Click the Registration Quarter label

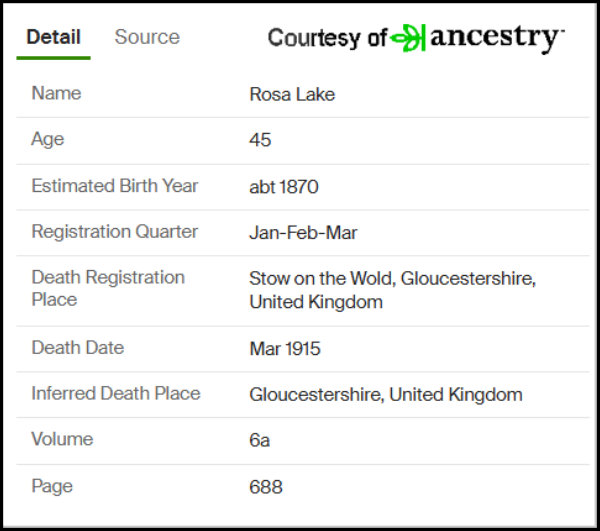click(115, 232)
